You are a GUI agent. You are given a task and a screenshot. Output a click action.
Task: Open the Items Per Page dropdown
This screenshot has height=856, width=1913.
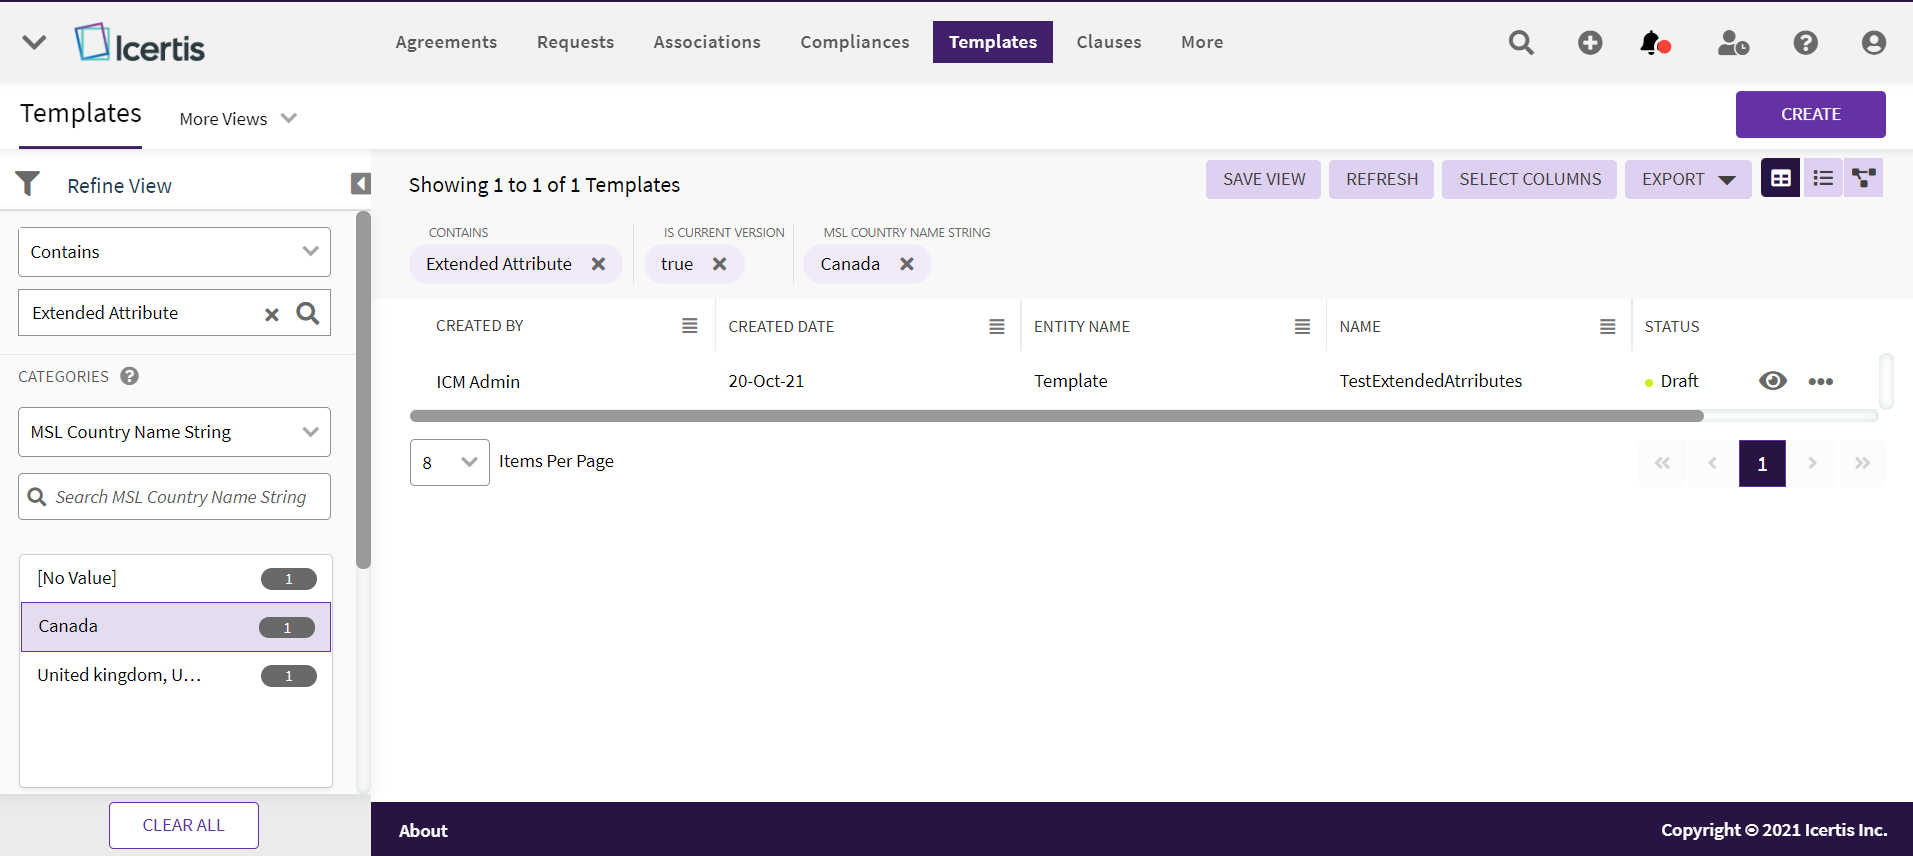449,462
